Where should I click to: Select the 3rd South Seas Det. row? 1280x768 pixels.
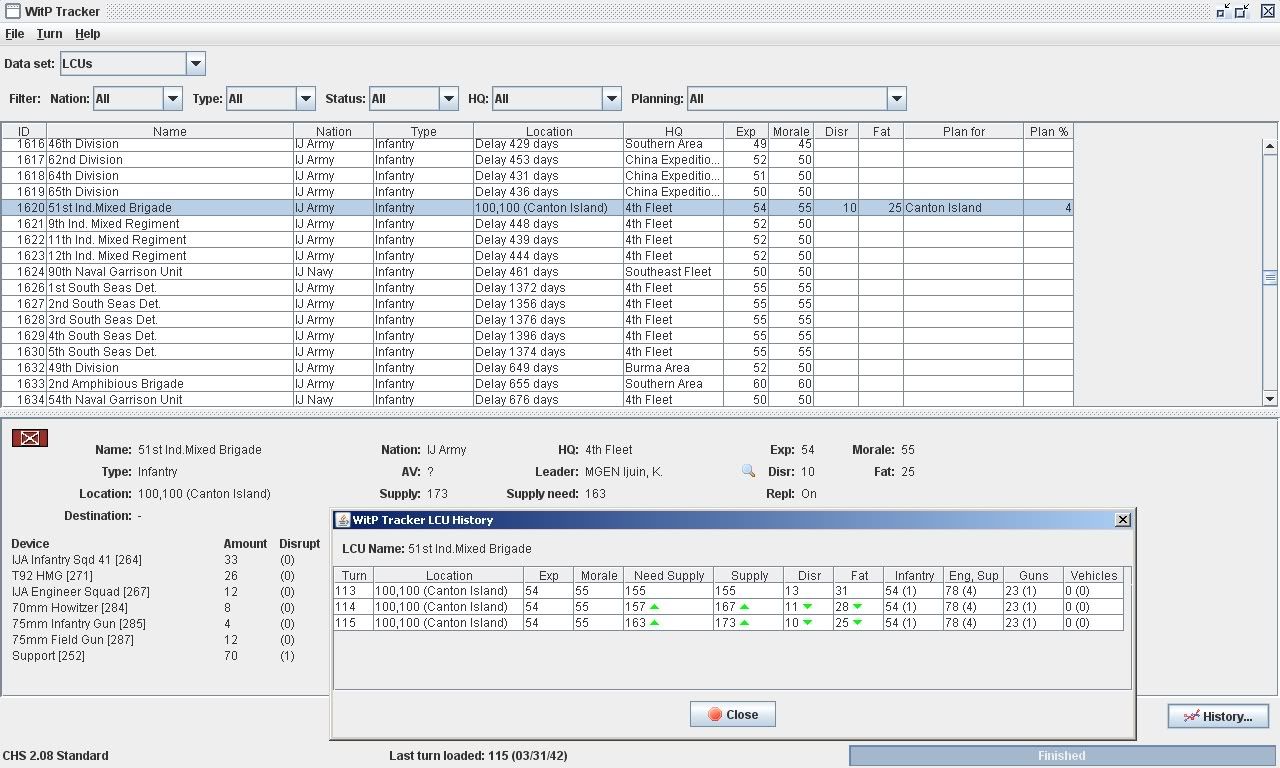click(x=537, y=320)
